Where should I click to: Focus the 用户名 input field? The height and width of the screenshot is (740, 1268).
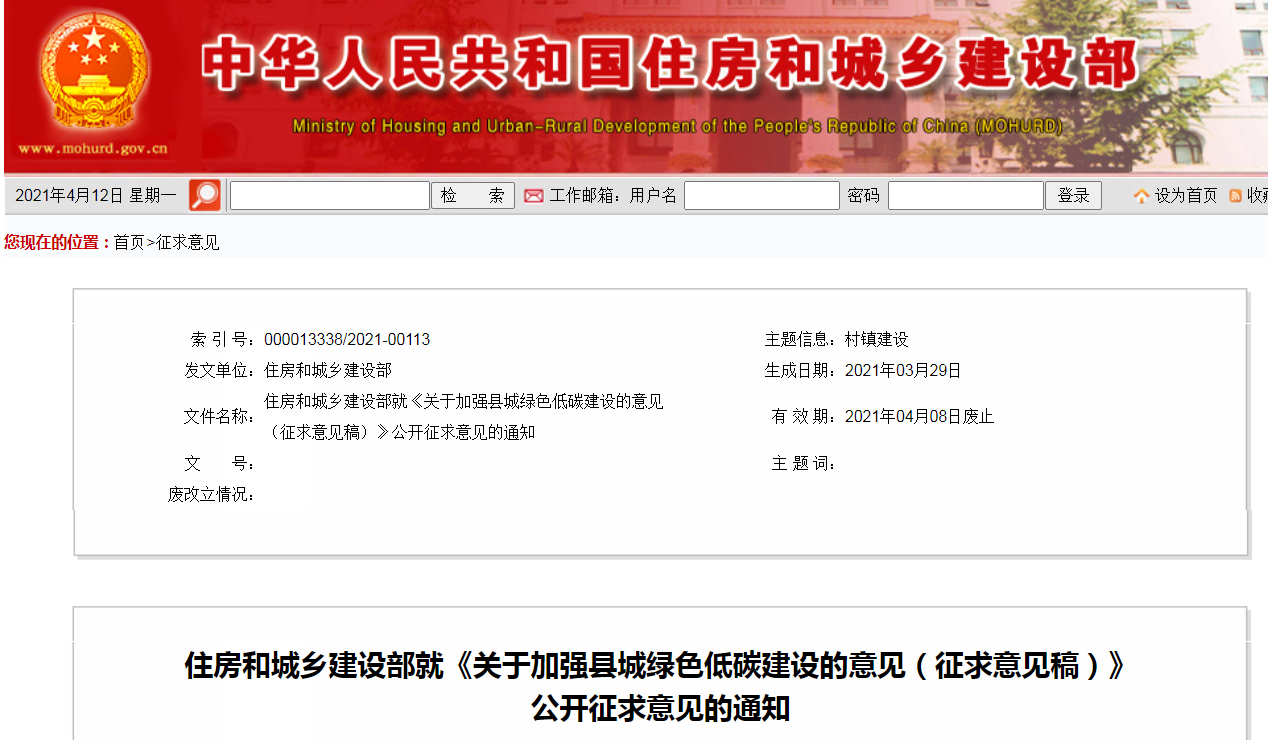coord(762,195)
